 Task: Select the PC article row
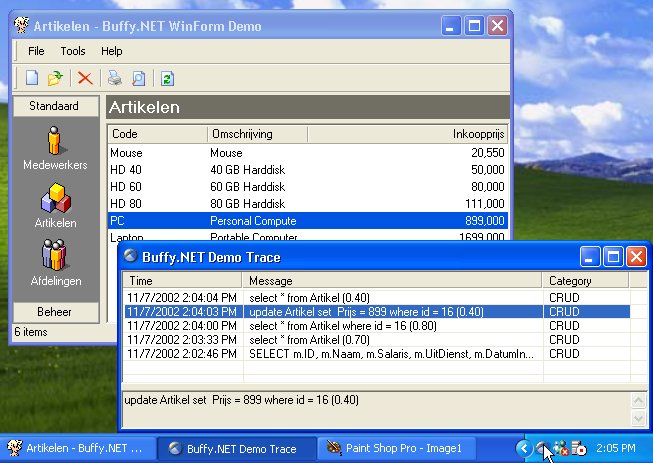(307, 221)
